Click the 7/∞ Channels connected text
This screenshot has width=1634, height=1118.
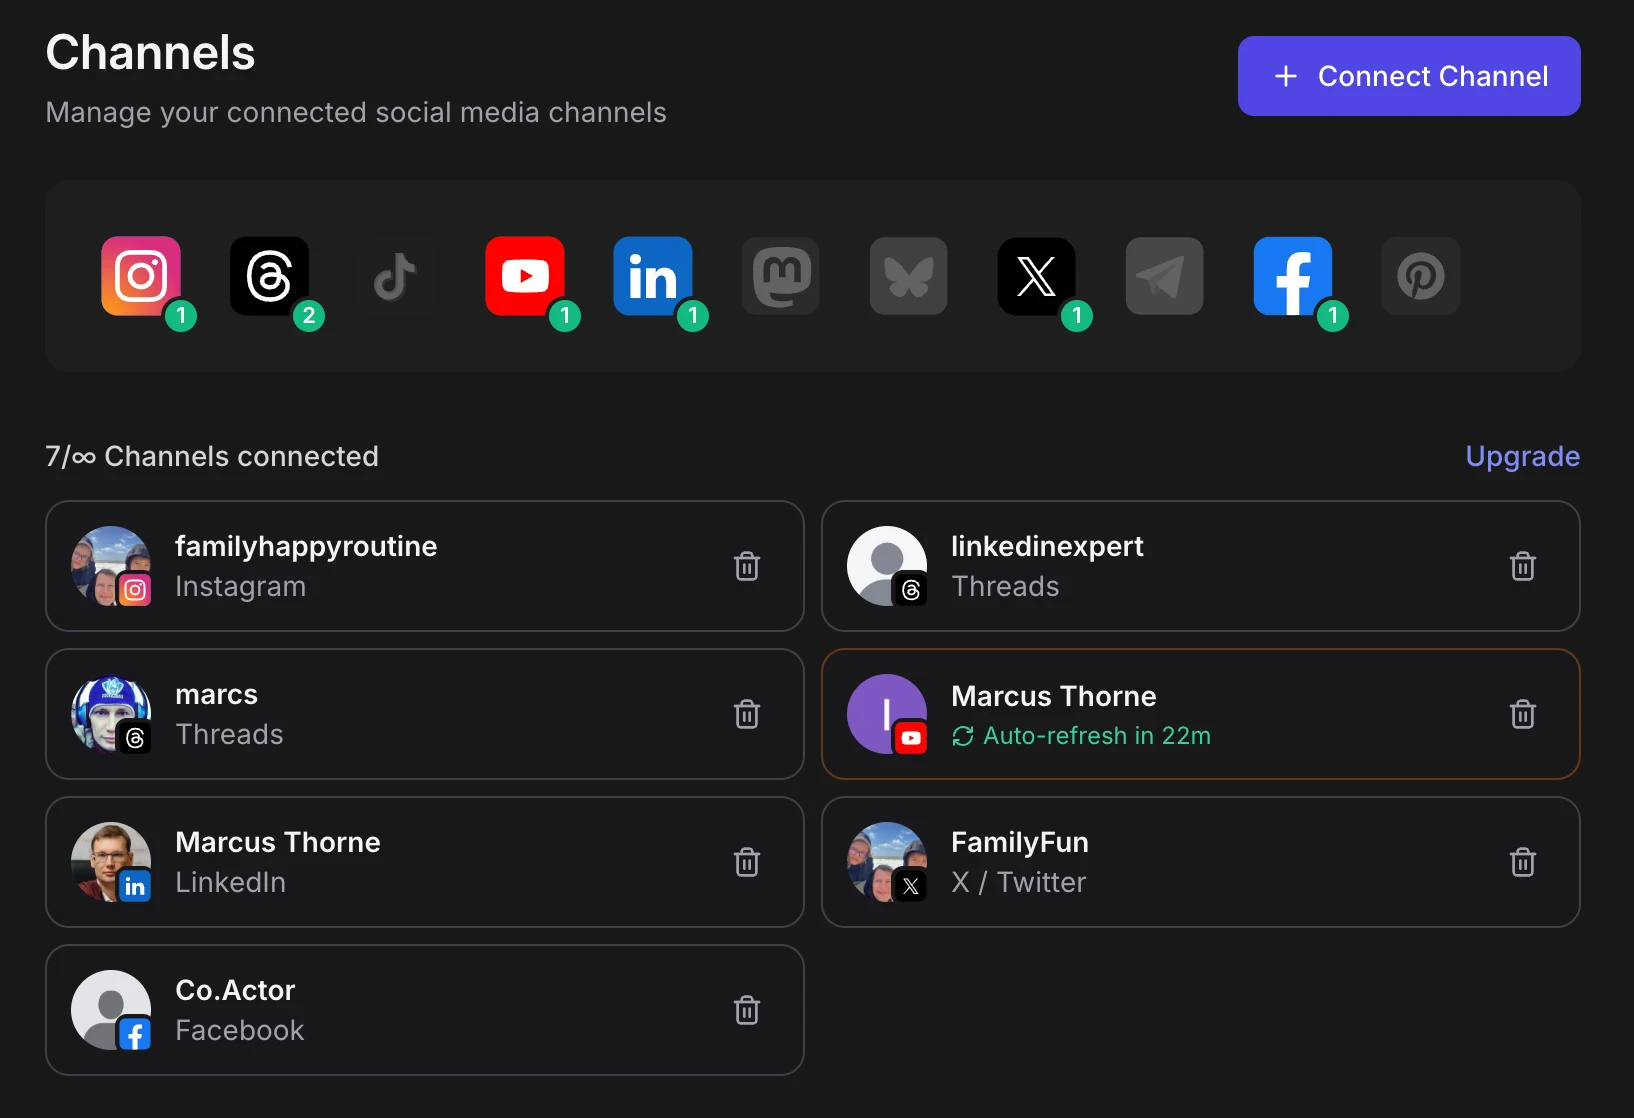(x=212, y=456)
